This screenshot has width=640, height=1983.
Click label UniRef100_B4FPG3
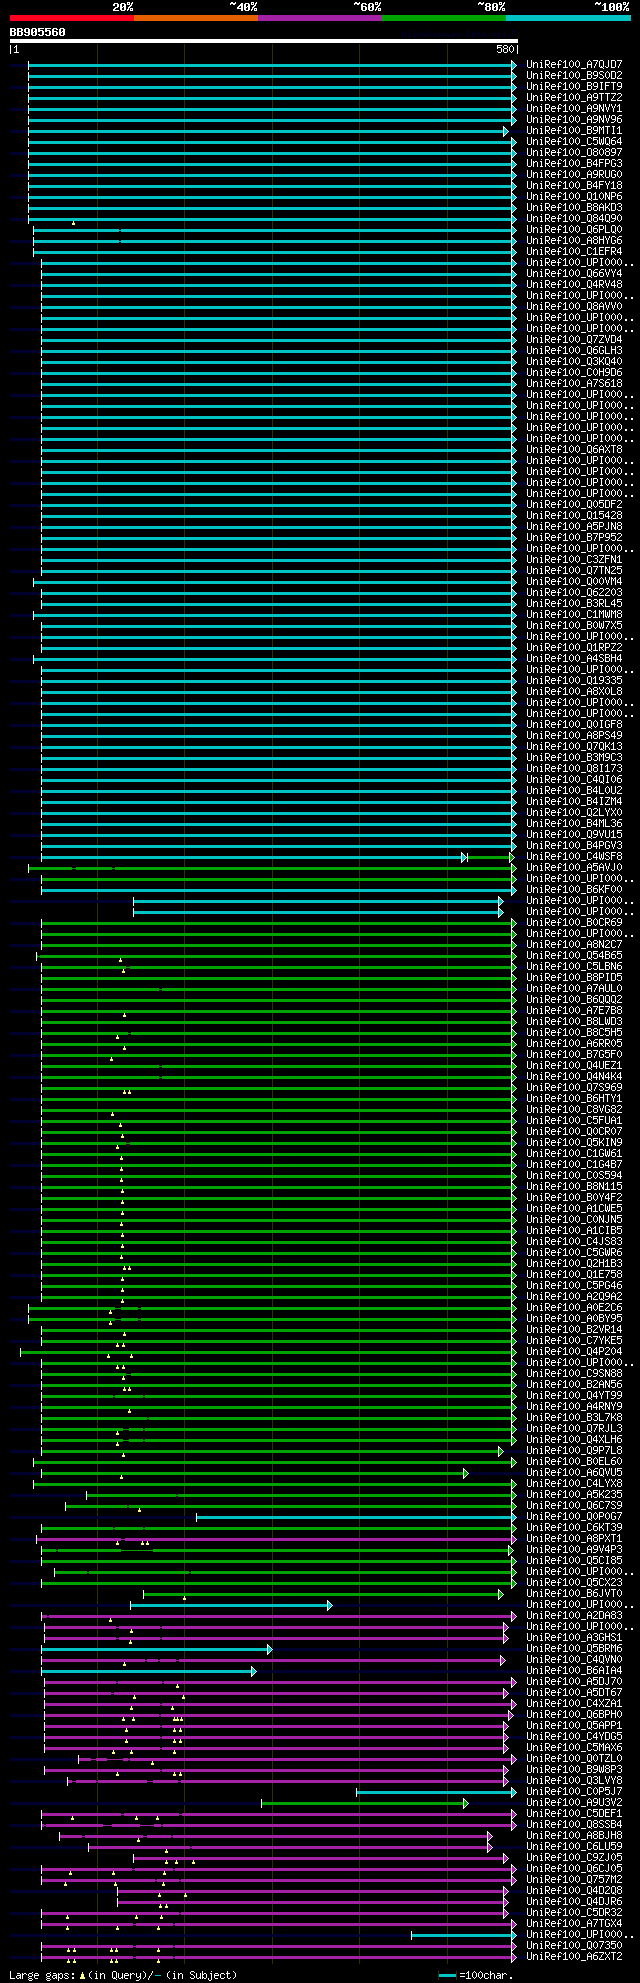[574, 164]
